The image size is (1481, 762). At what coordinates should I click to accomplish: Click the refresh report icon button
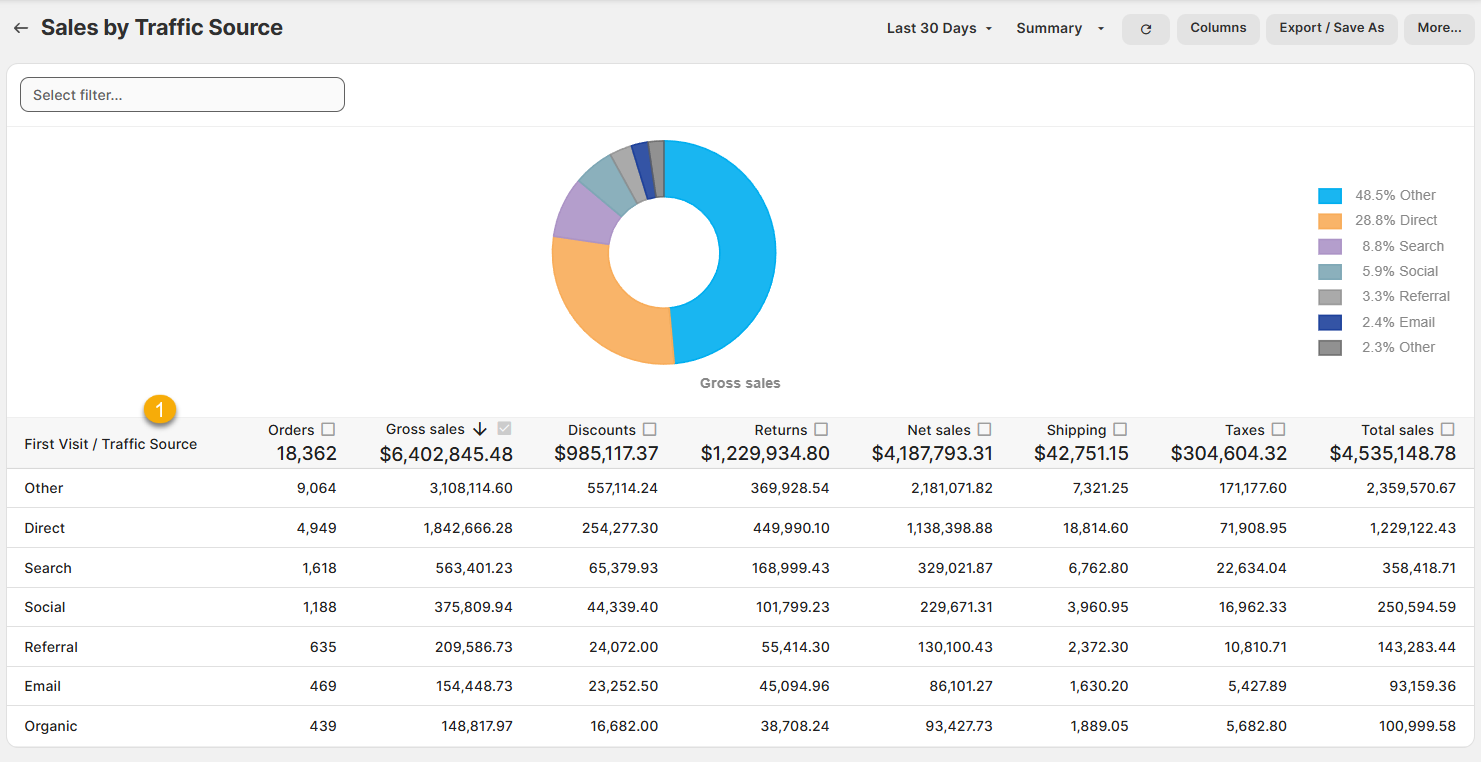click(x=1146, y=29)
